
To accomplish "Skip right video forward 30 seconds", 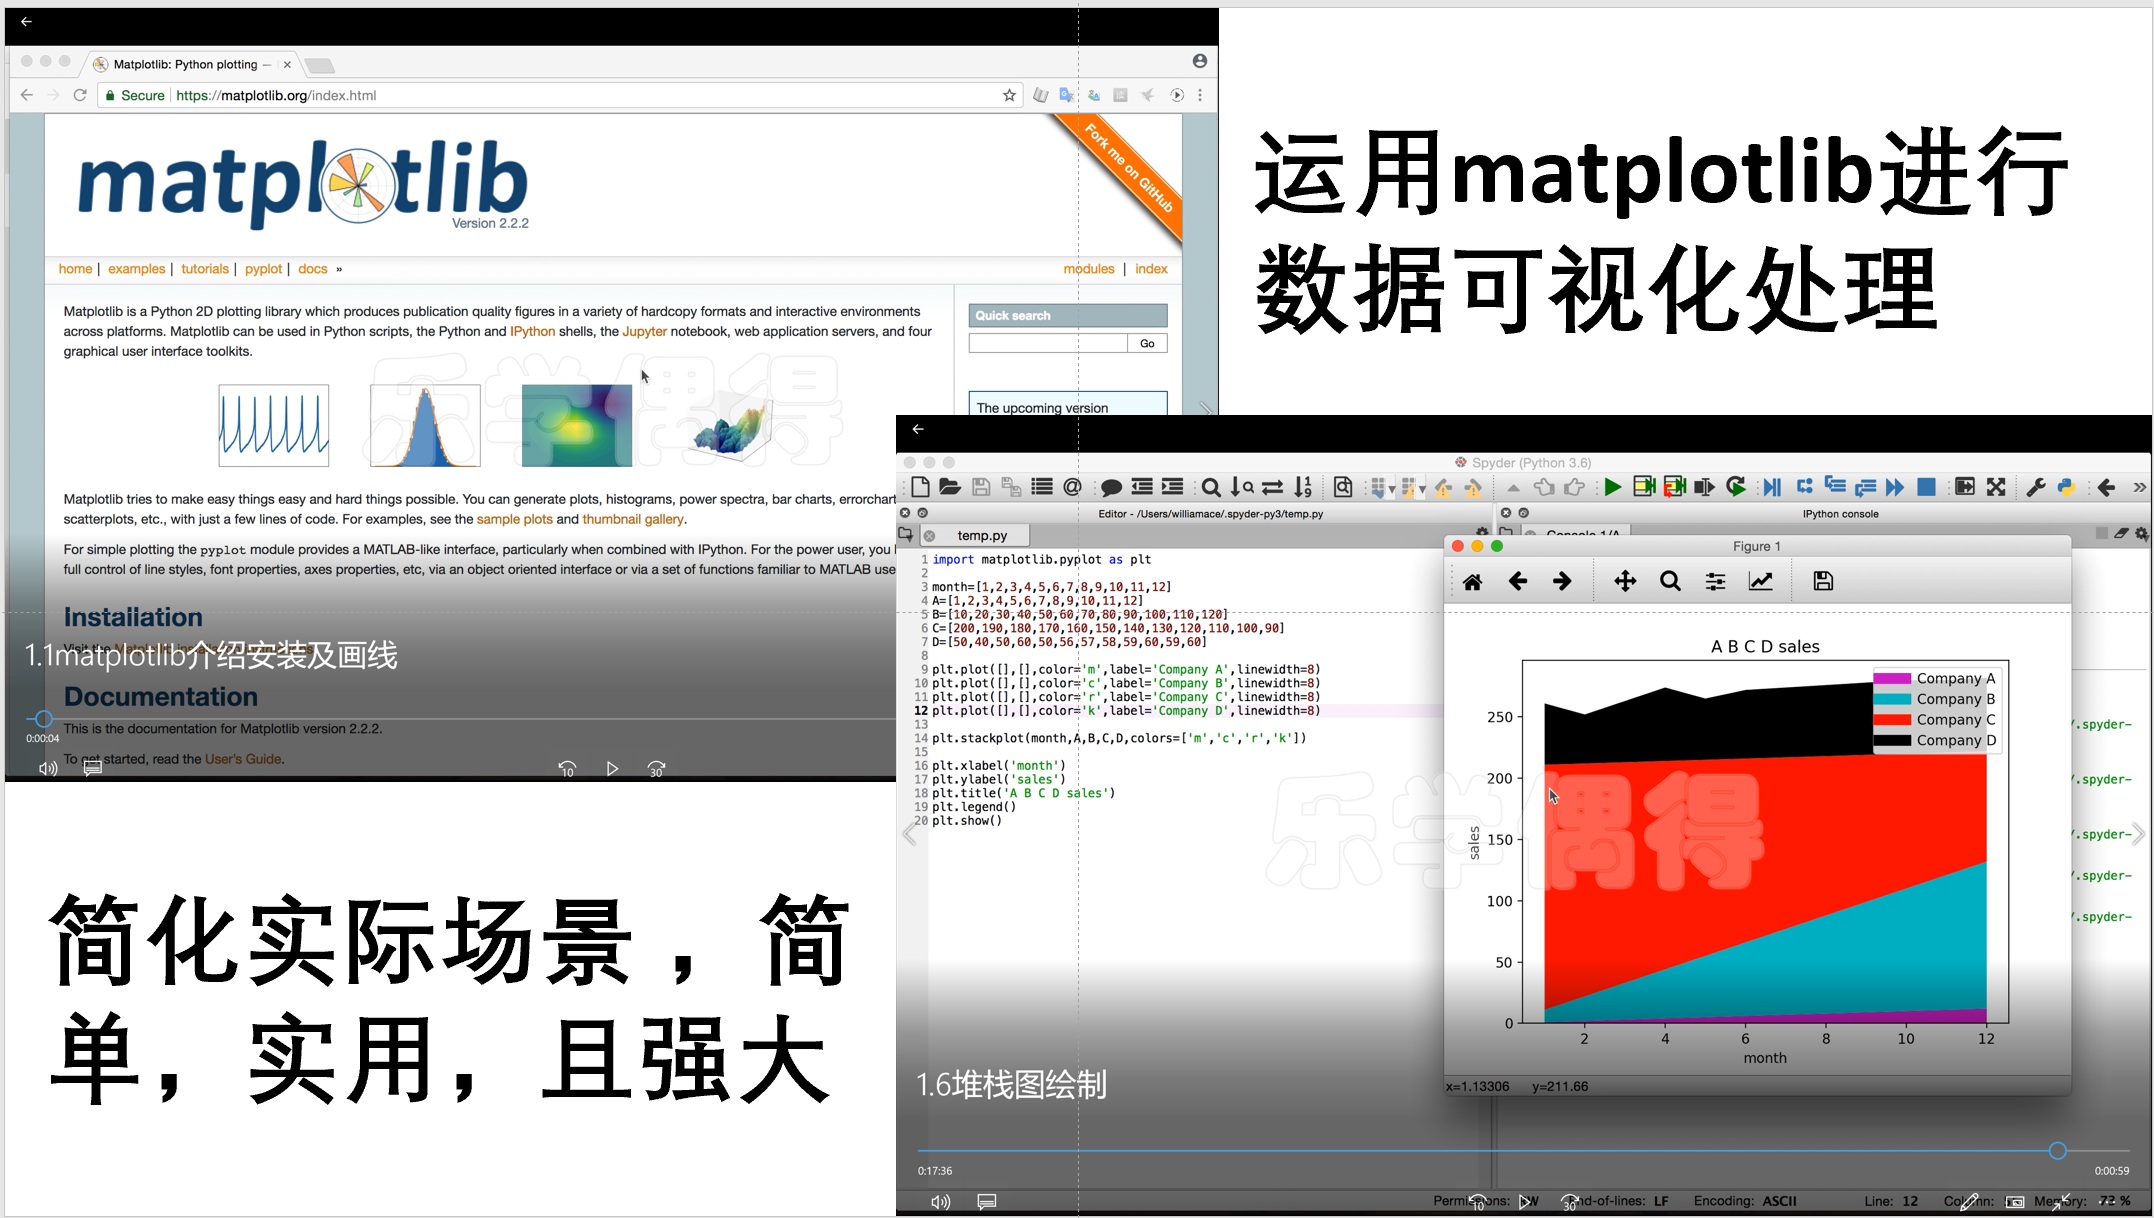I will [x=1570, y=1202].
